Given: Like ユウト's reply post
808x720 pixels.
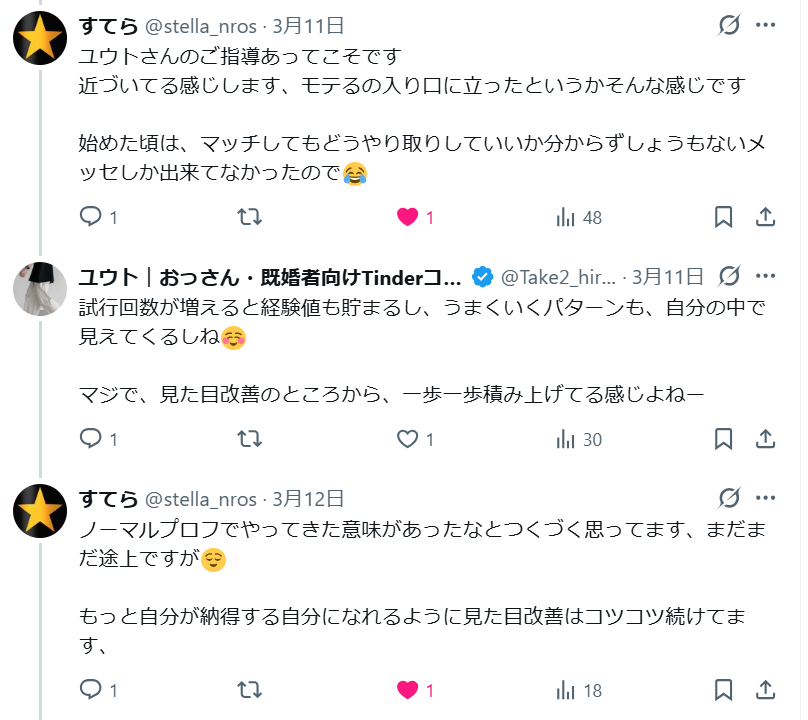Looking at the screenshot, I should point(407,439).
